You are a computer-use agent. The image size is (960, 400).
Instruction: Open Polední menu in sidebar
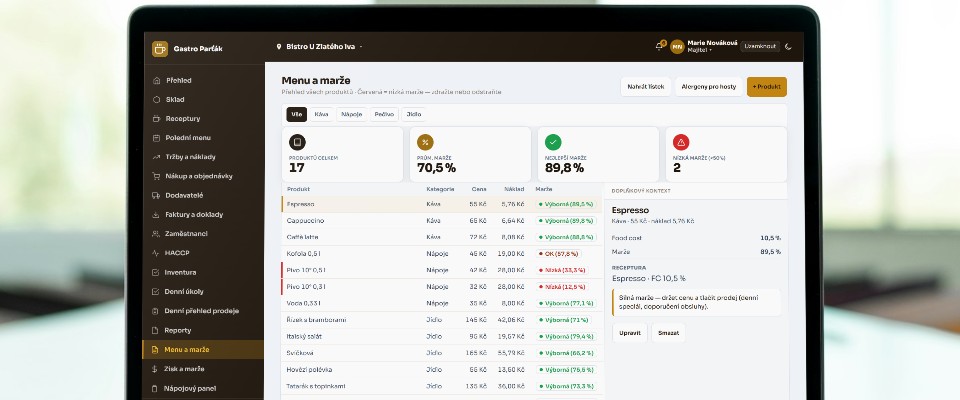(x=203, y=138)
